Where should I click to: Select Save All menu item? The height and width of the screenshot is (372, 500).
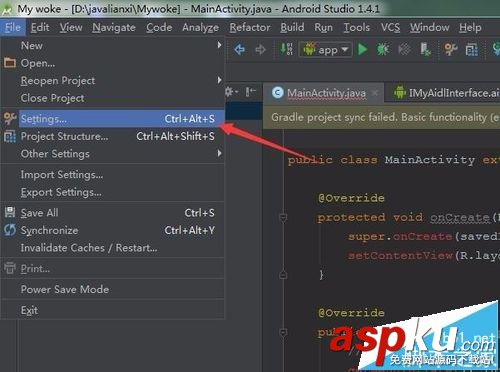[113, 213]
